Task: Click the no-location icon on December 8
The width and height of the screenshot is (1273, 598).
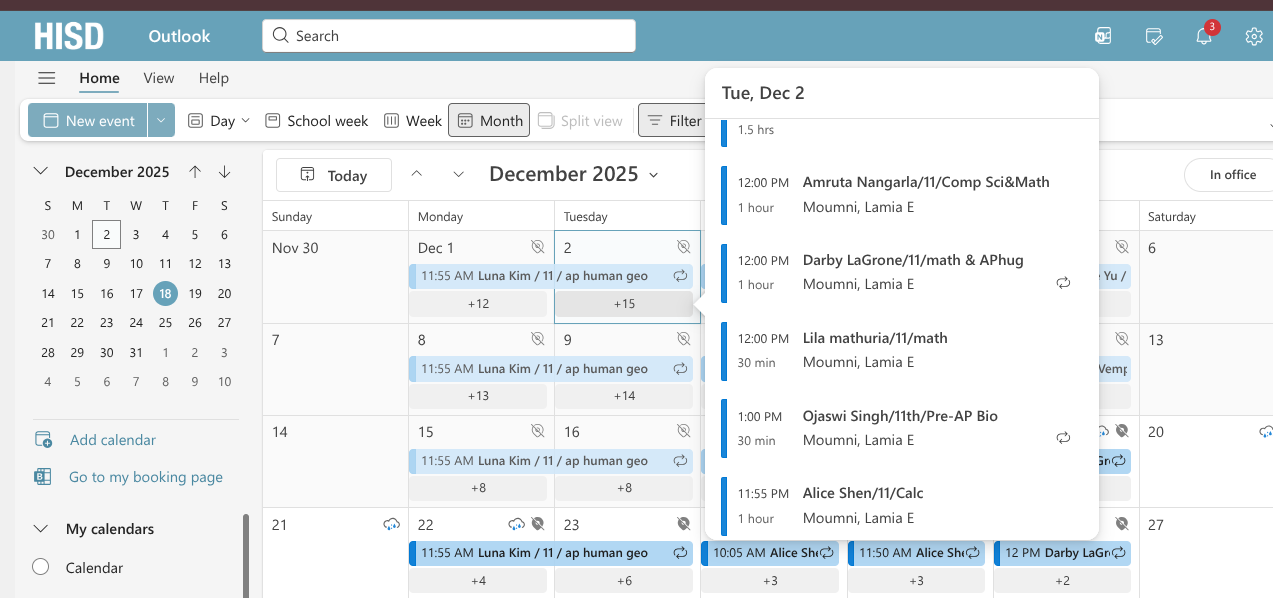Action: pyautogui.click(x=538, y=339)
